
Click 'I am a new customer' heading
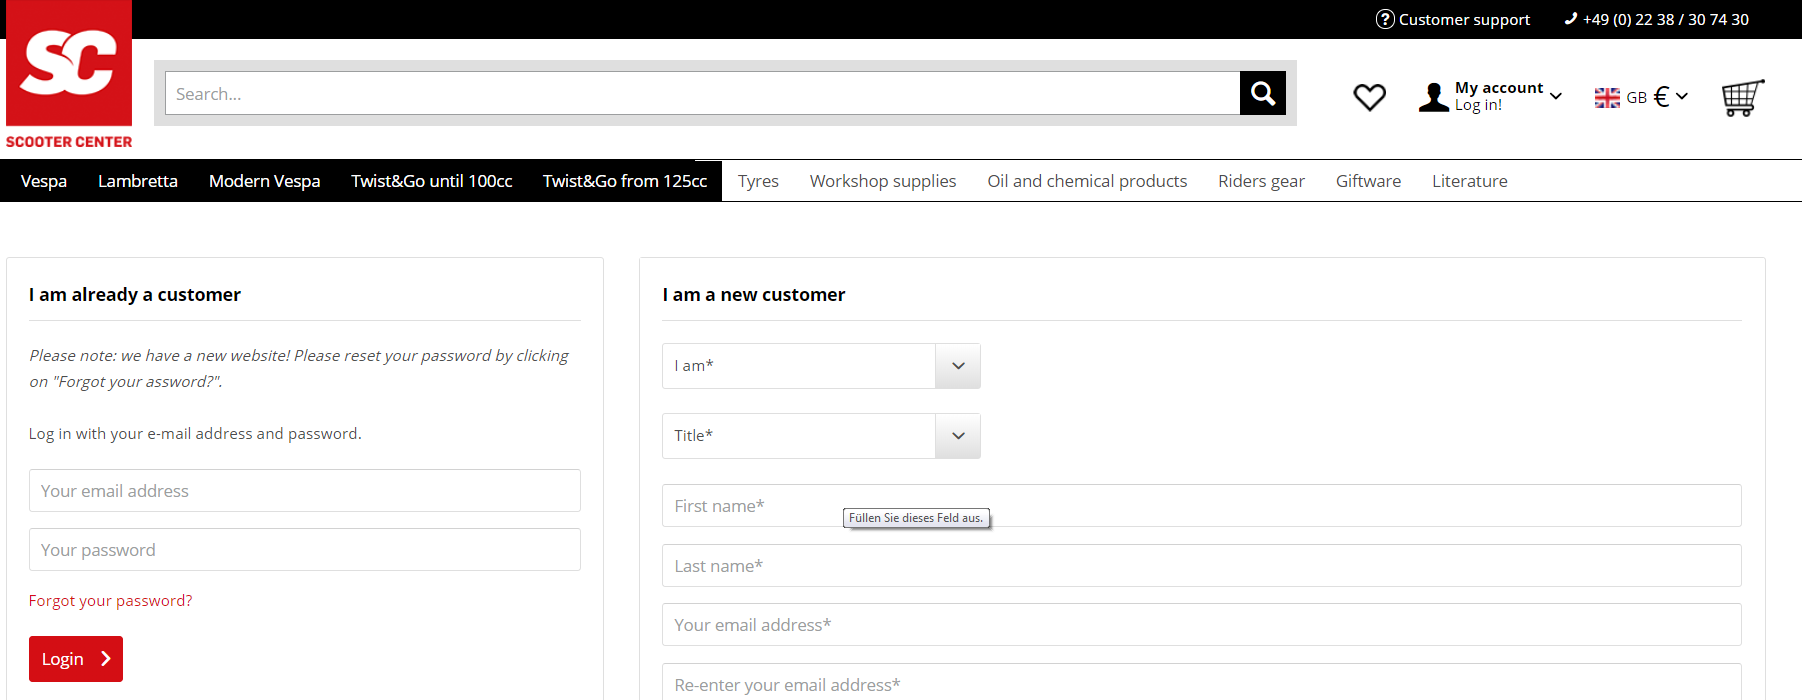(754, 295)
